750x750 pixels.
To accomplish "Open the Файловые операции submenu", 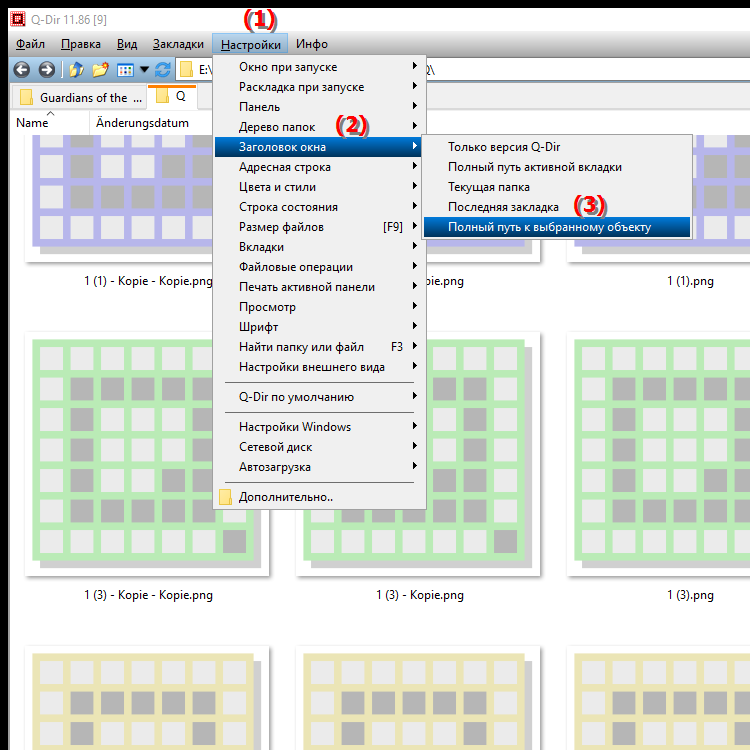I will [x=319, y=267].
